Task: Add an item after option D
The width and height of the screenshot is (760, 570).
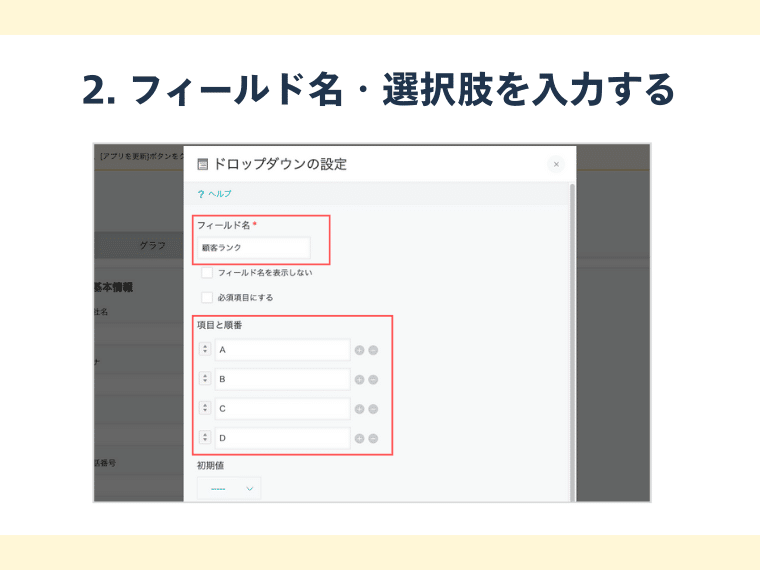Action: click(x=359, y=438)
